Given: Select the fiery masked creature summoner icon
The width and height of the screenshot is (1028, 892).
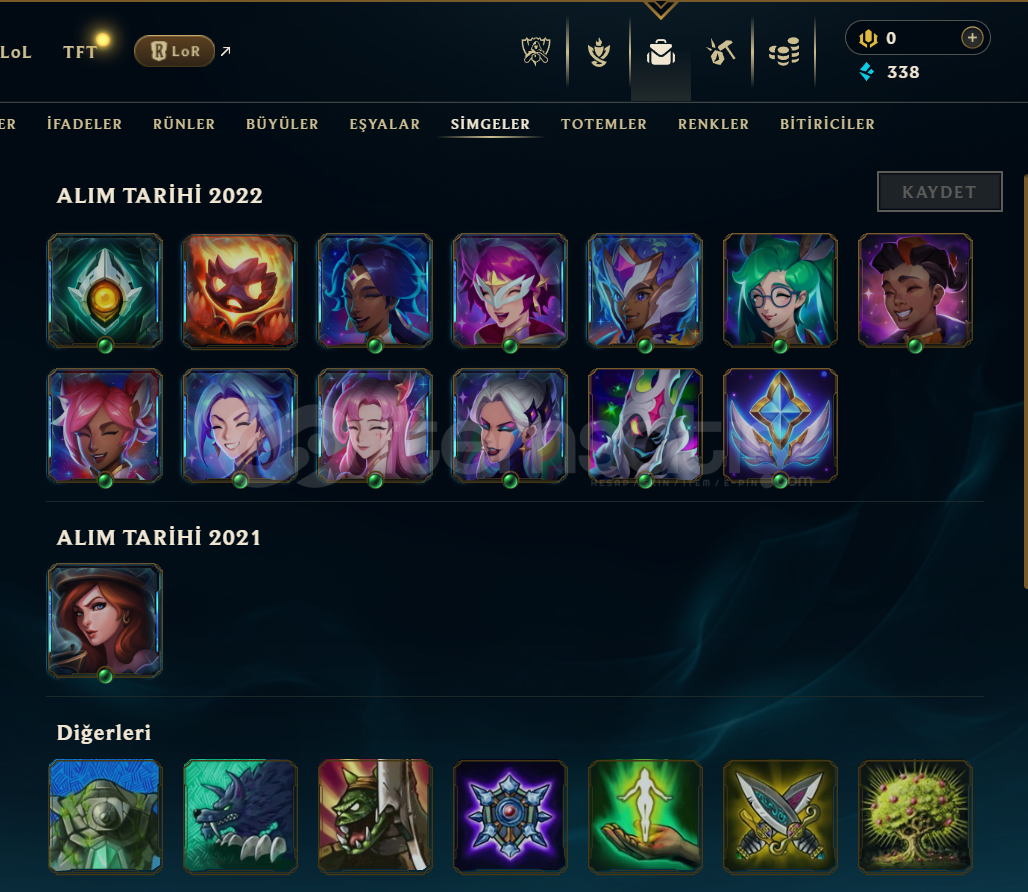Looking at the screenshot, I should click(x=240, y=291).
